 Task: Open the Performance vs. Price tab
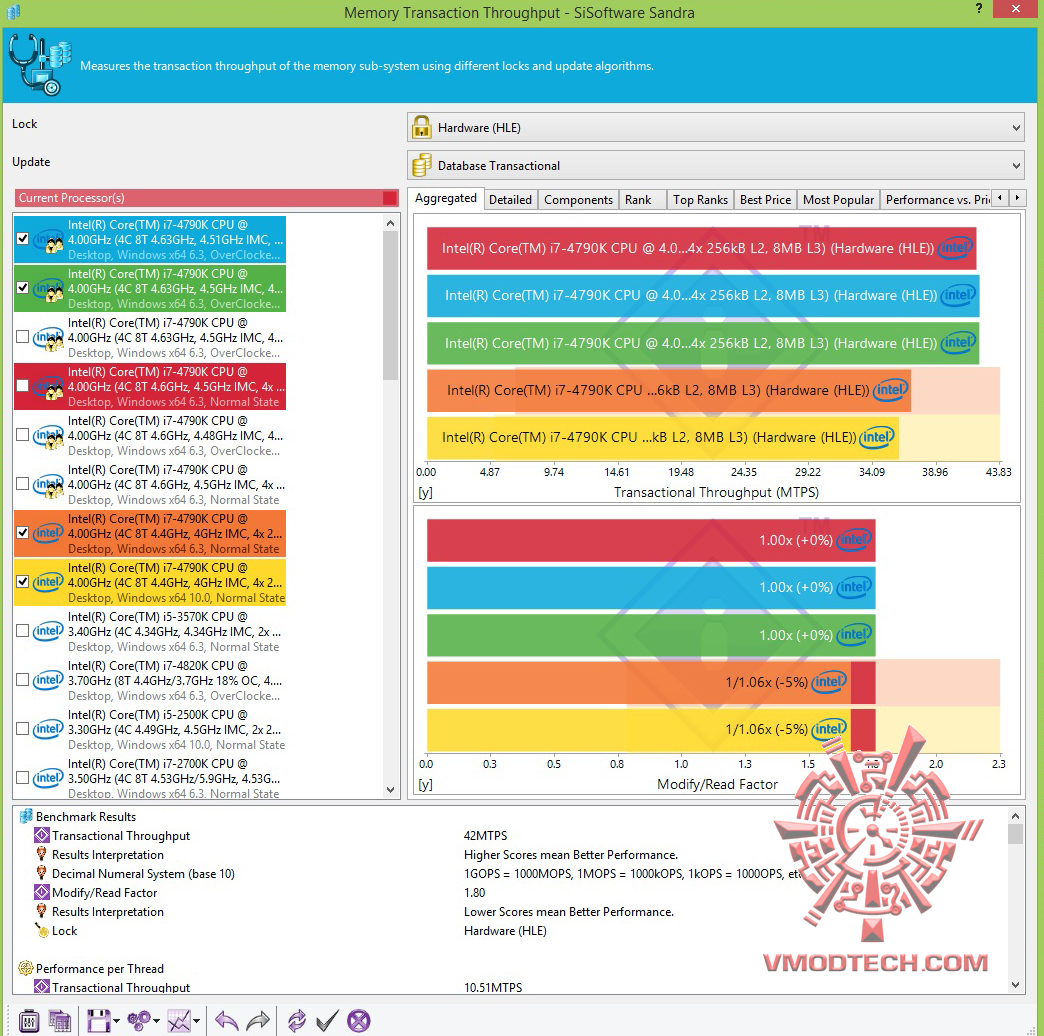point(936,200)
